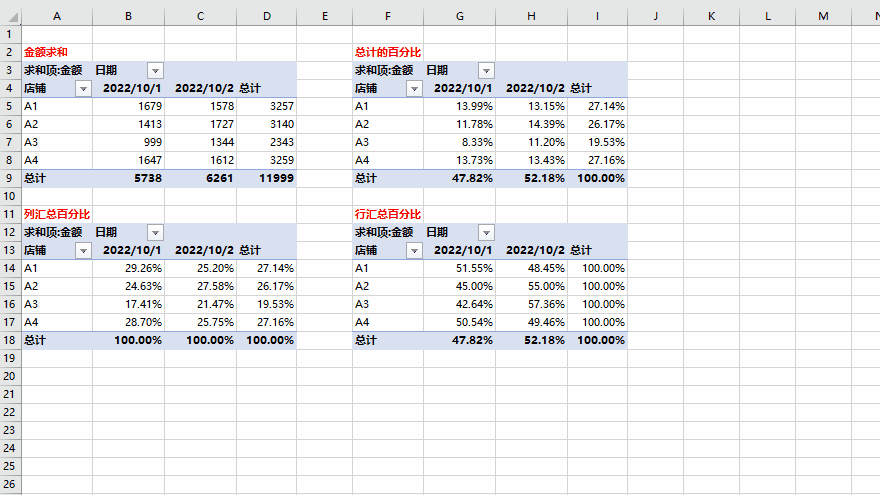
Task: Click 2022/10/1 header in cell B4
Action: [132, 88]
